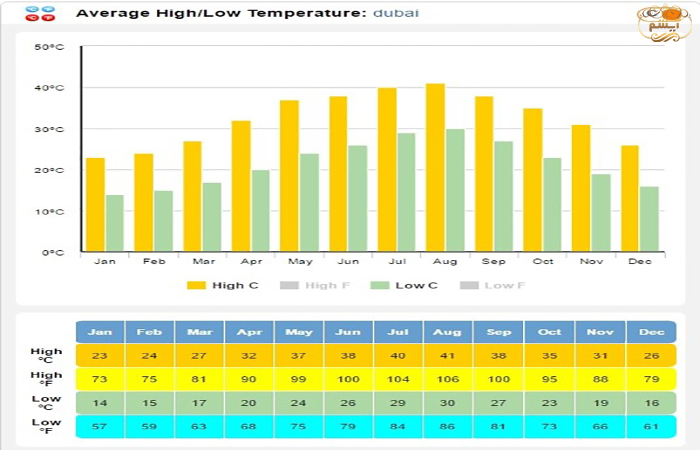
Task: Click the Low °F row label
Action: coord(46,427)
